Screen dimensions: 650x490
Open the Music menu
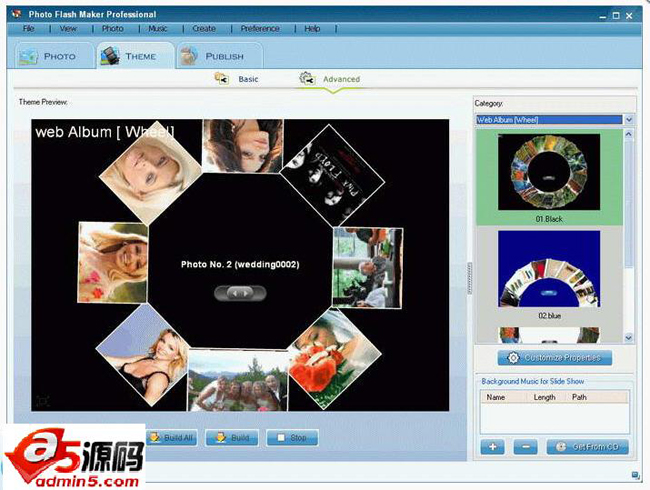point(158,29)
